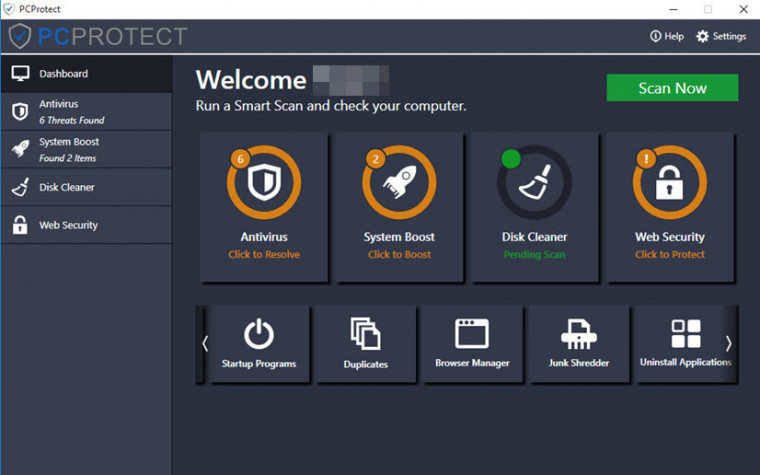Click the Disk Cleaner card title
This screenshot has width=760, height=475.
tap(535, 237)
